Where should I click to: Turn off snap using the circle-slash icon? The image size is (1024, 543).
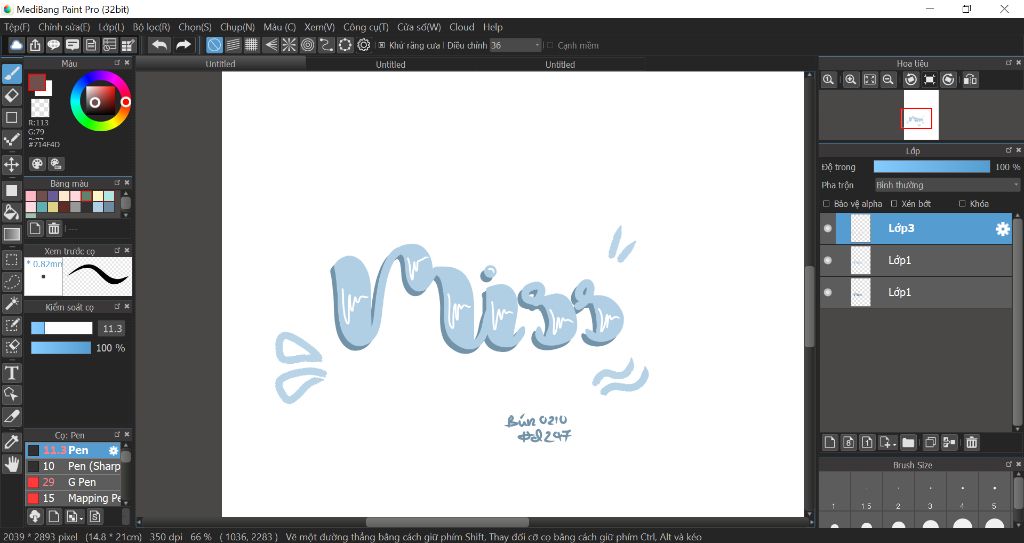coord(214,45)
